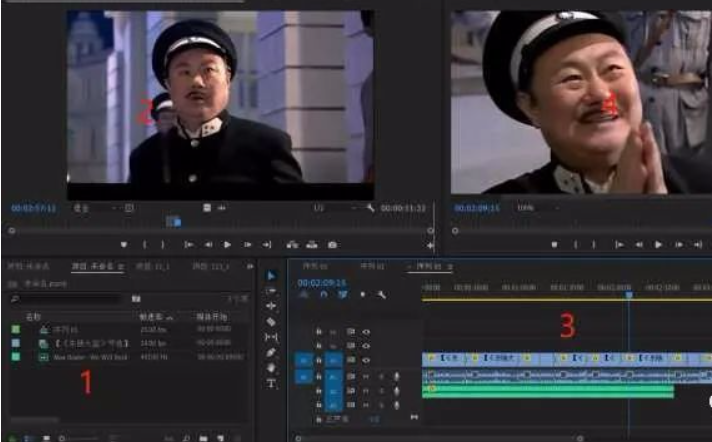The width and height of the screenshot is (712, 442).
Task: Click the Insert button in Source monitor
Action: click(x=292, y=245)
